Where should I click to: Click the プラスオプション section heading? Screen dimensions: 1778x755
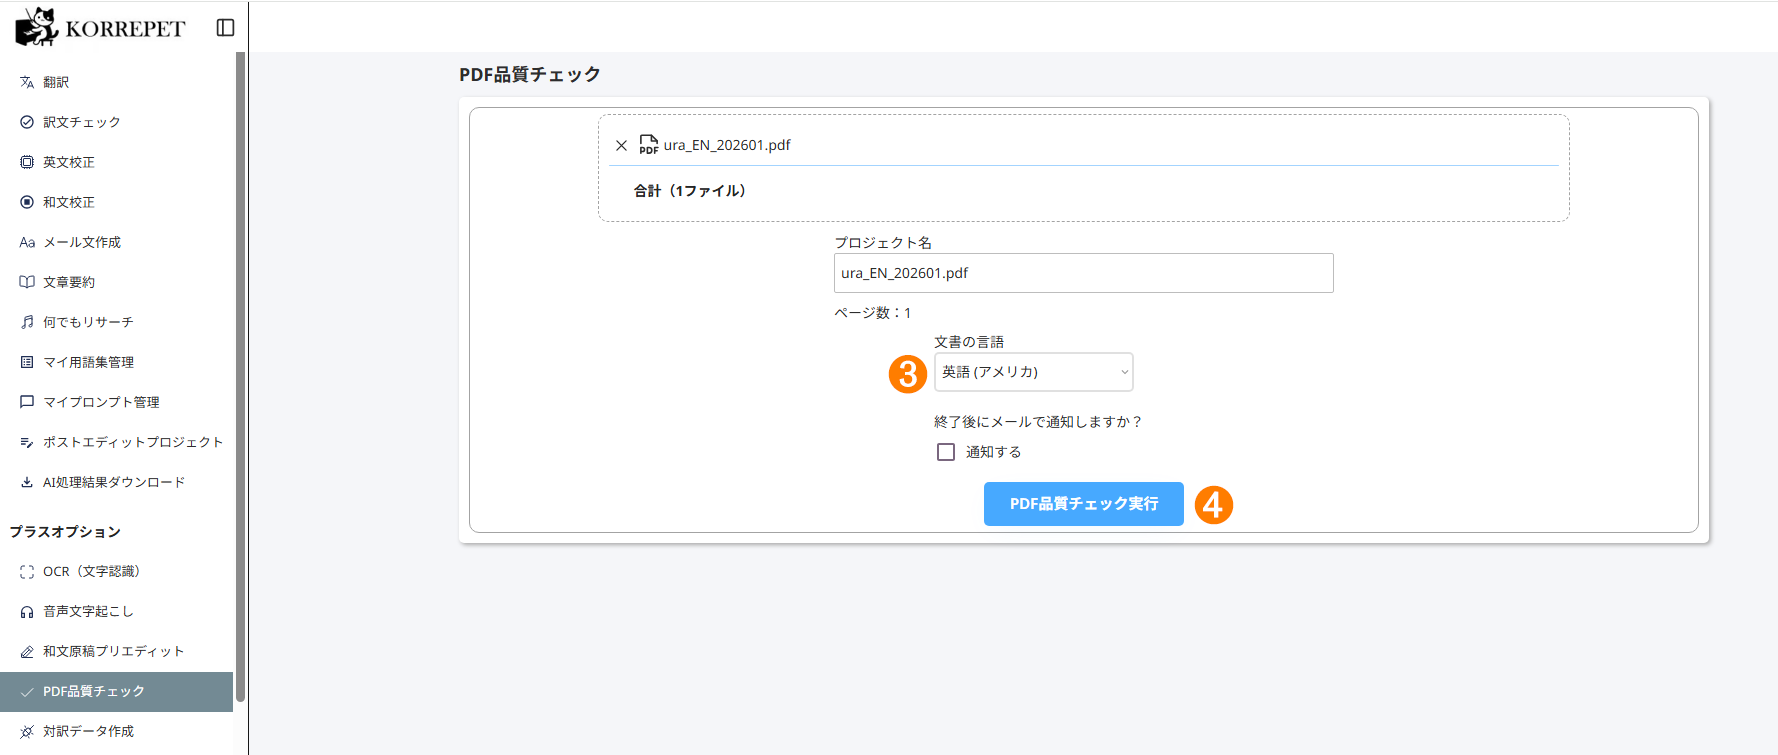[66, 532]
